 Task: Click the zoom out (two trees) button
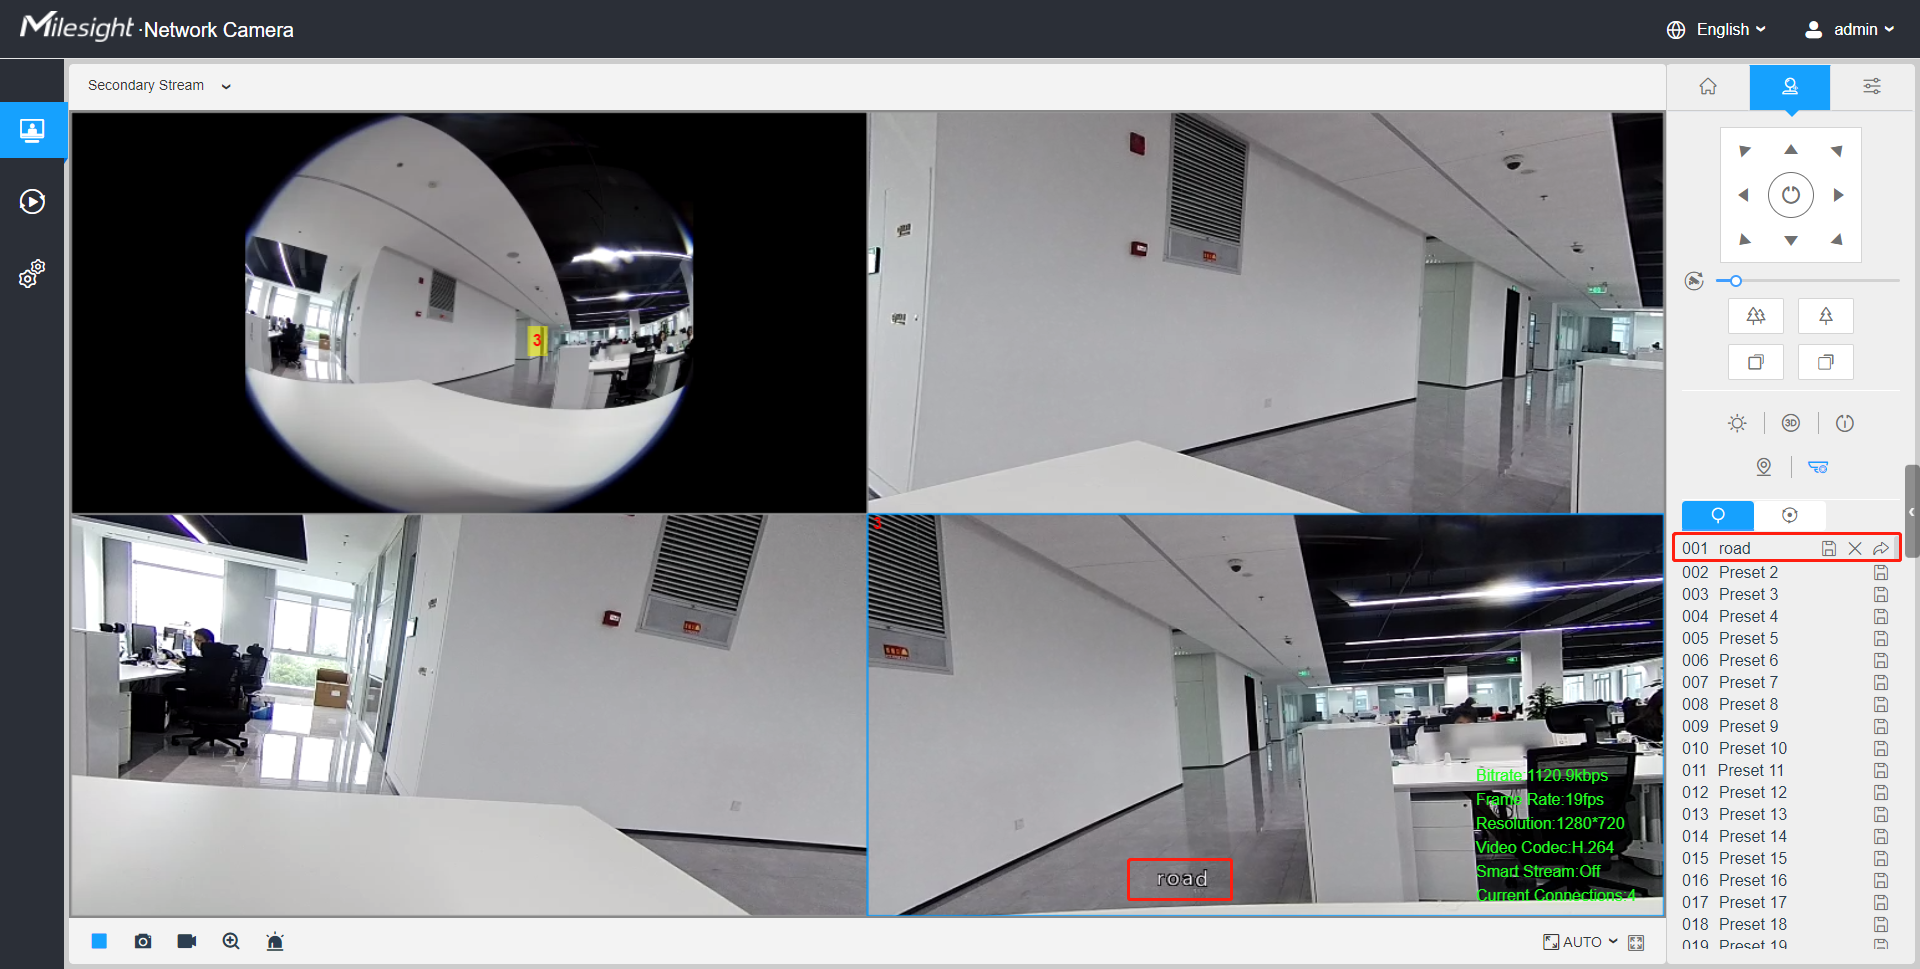tap(1756, 316)
